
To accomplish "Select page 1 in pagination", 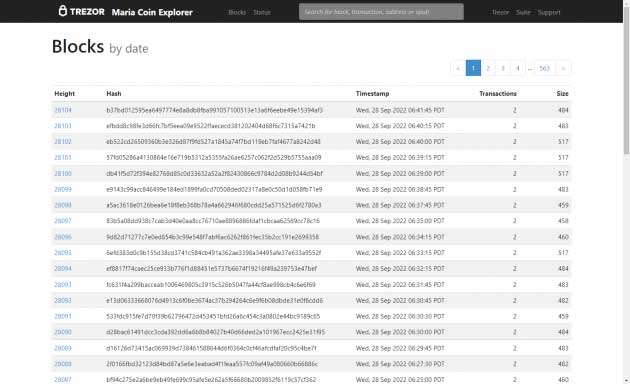I will (473, 68).
